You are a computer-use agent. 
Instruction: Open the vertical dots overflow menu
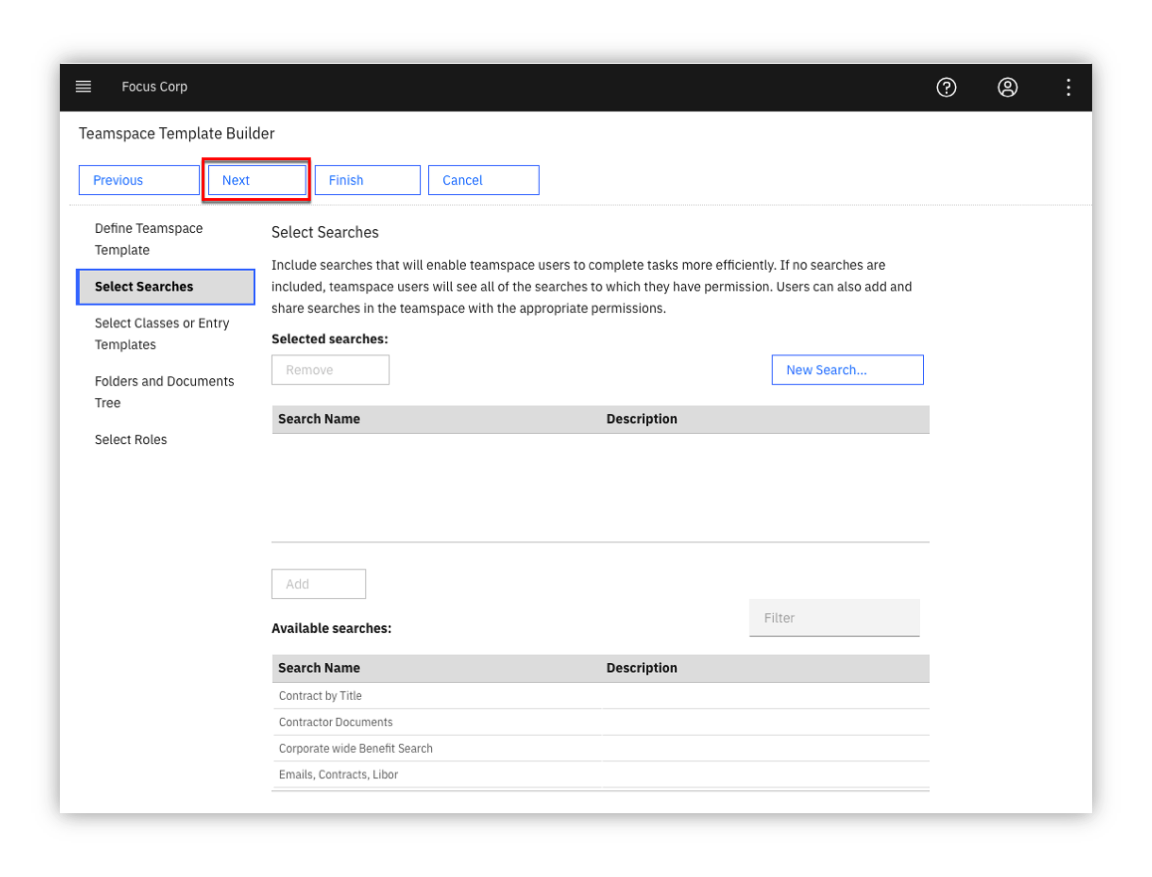pos(1068,87)
